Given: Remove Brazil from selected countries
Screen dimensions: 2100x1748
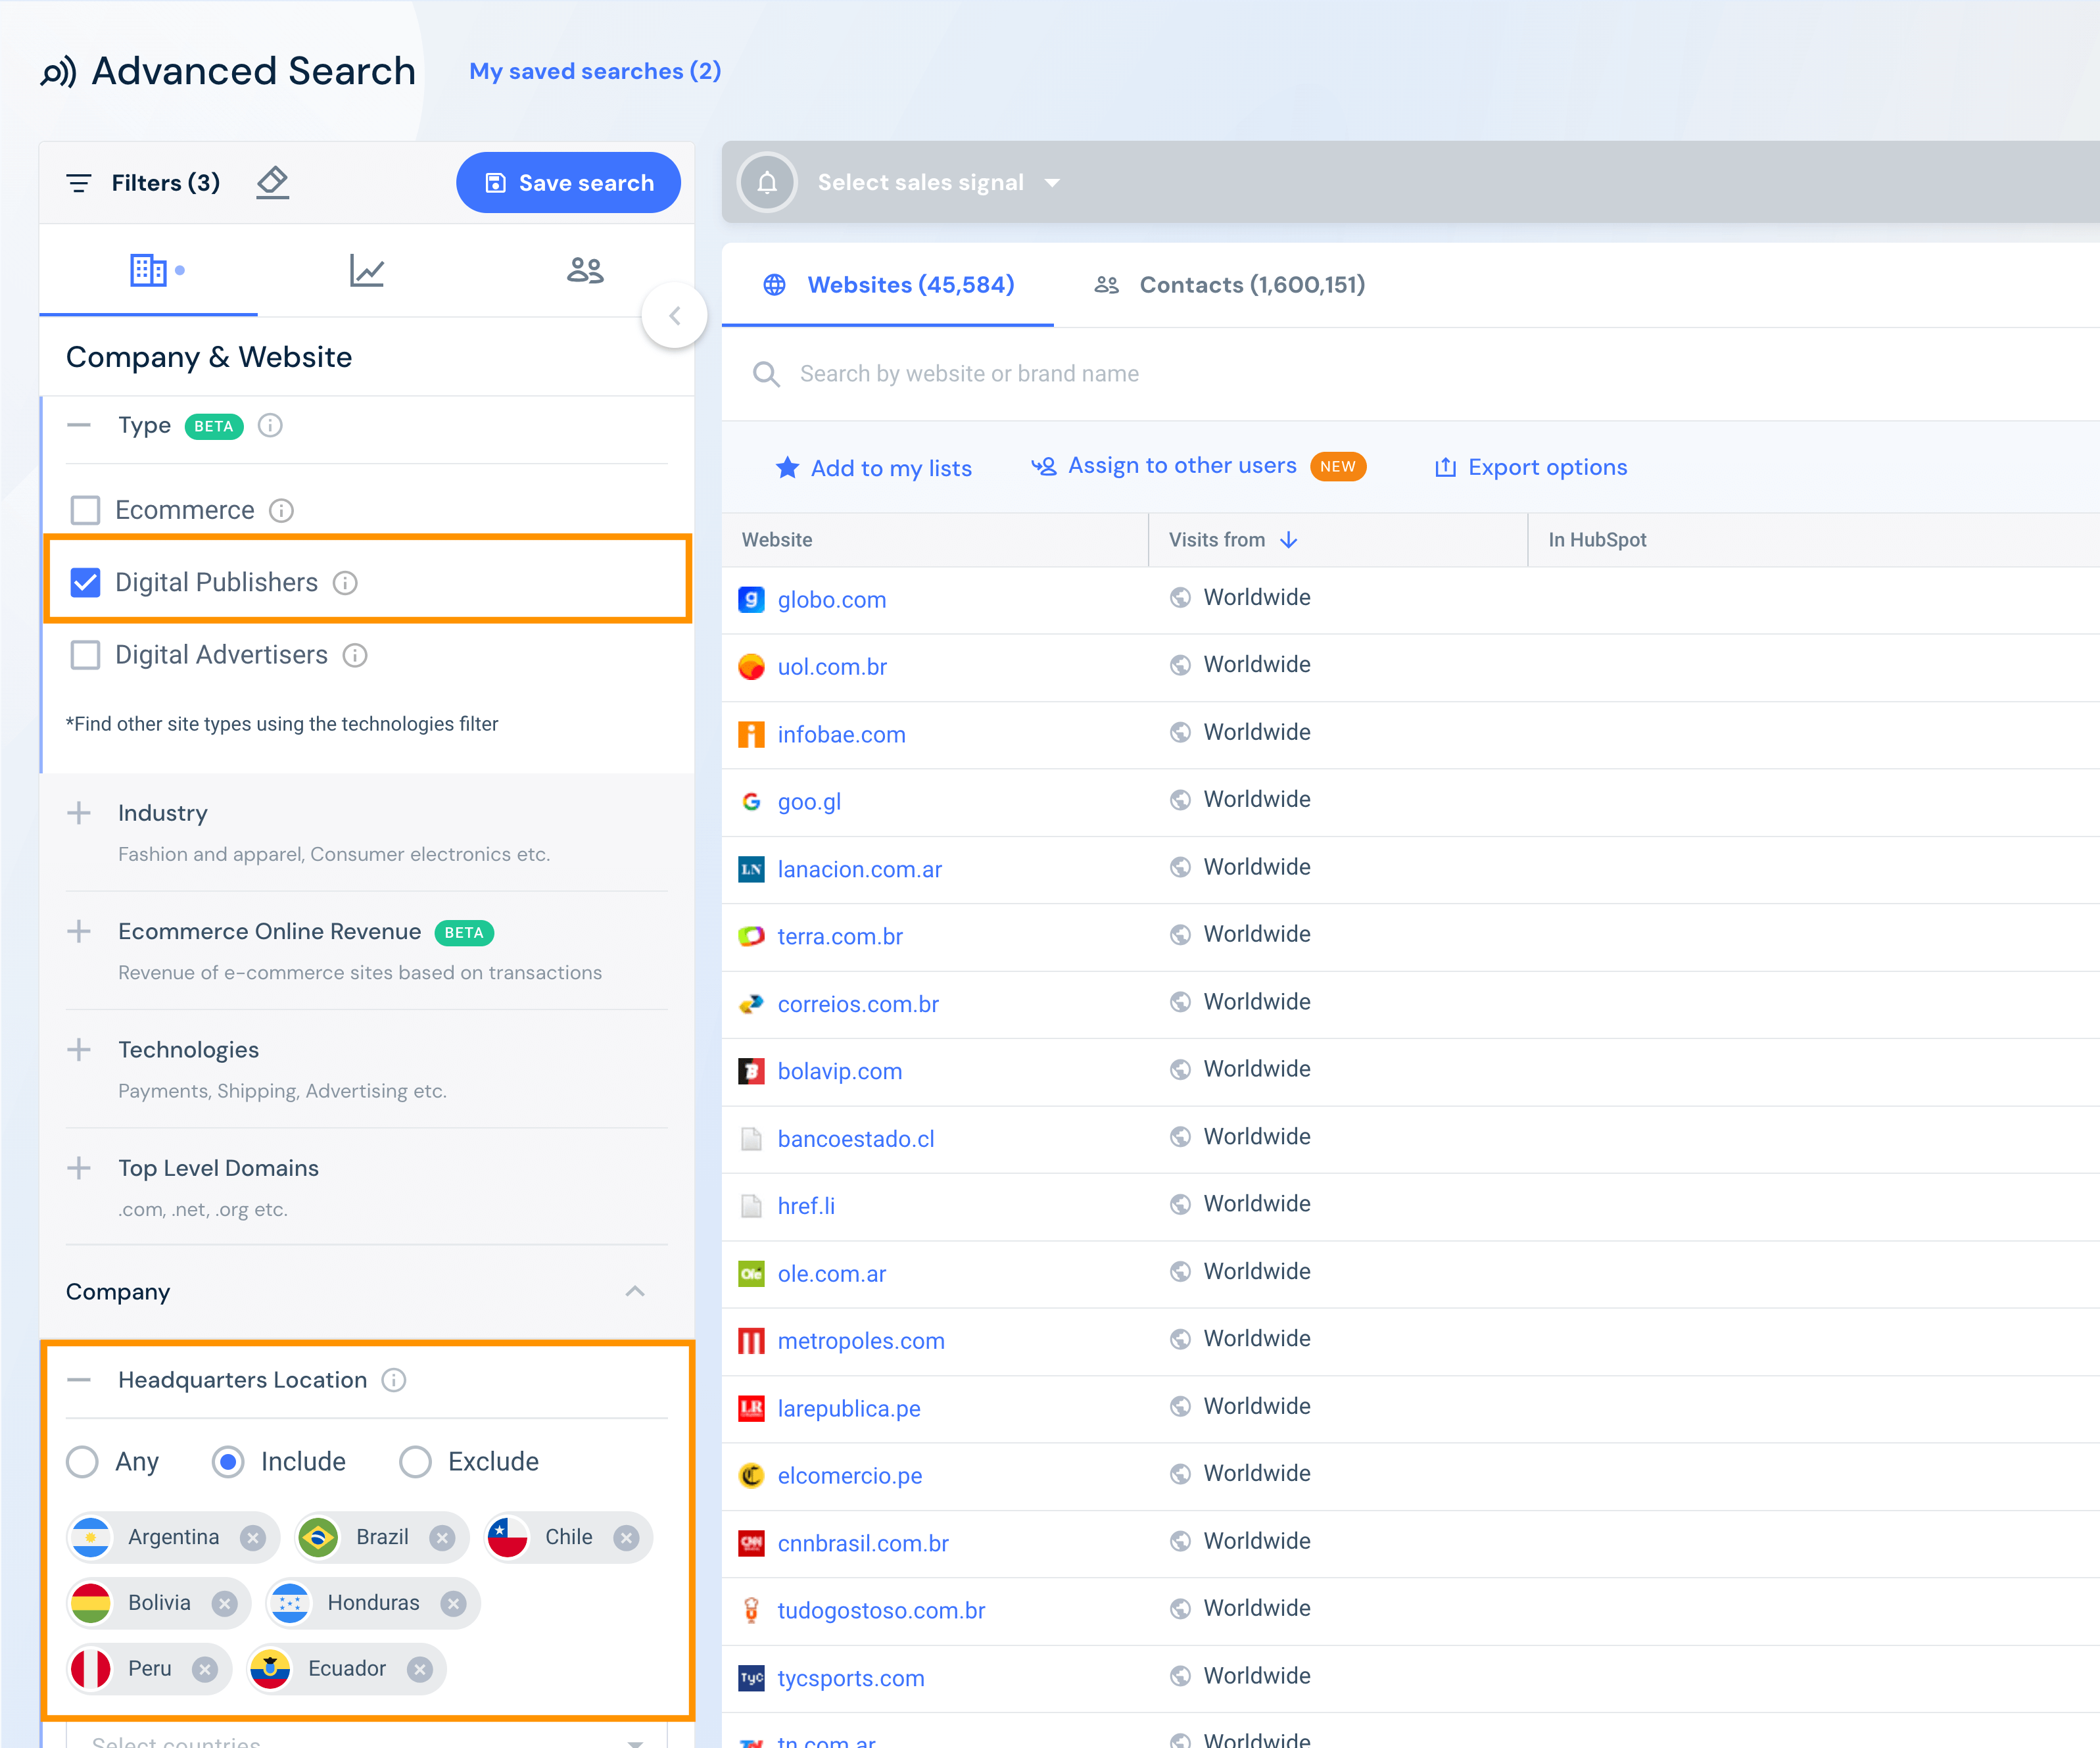Looking at the screenshot, I should [x=442, y=1538].
